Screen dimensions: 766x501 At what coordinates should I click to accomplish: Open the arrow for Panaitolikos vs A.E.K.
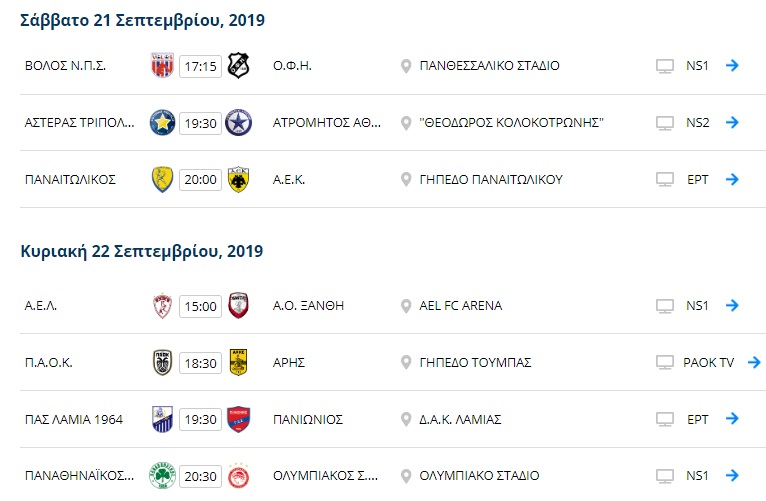pos(732,179)
